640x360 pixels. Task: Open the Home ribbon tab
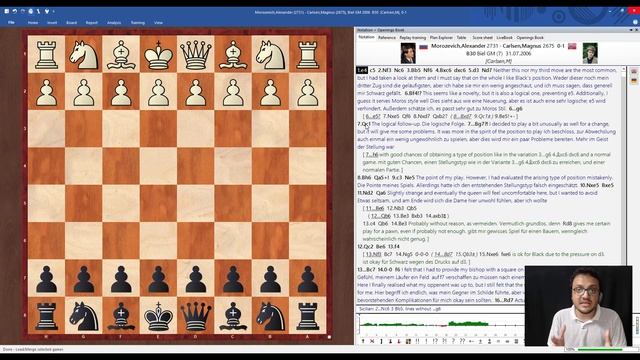[x=33, y=23]
